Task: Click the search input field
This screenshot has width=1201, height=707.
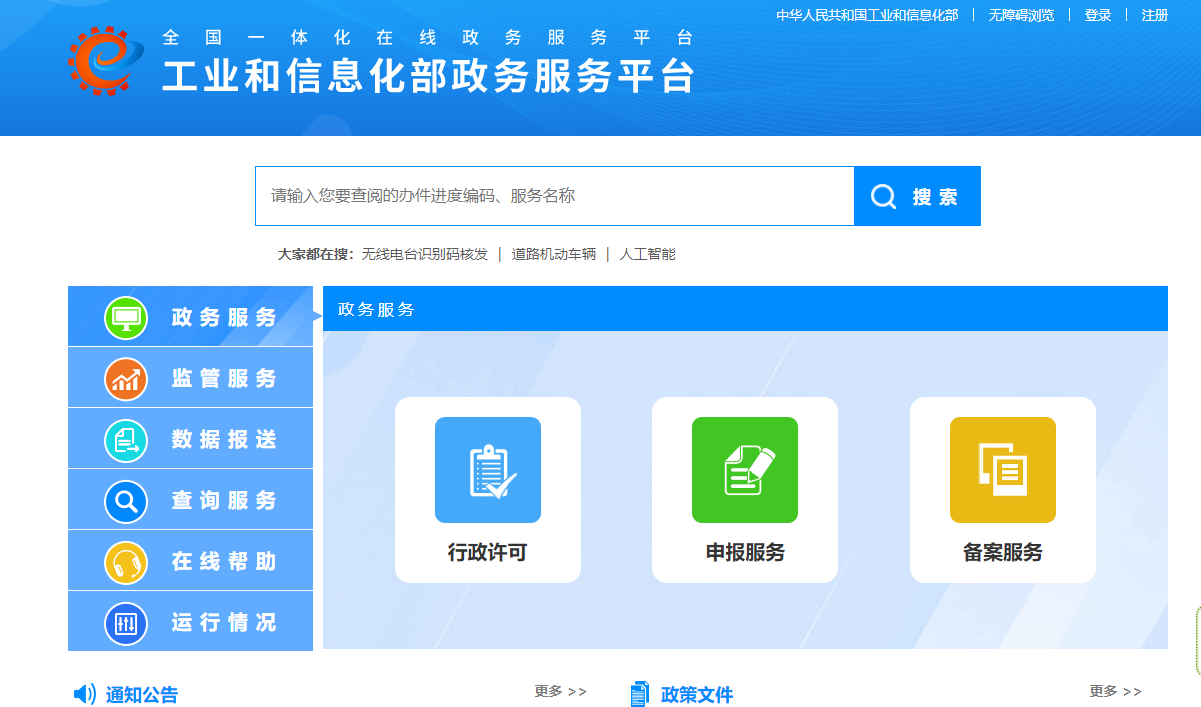Action: (550, 195)
